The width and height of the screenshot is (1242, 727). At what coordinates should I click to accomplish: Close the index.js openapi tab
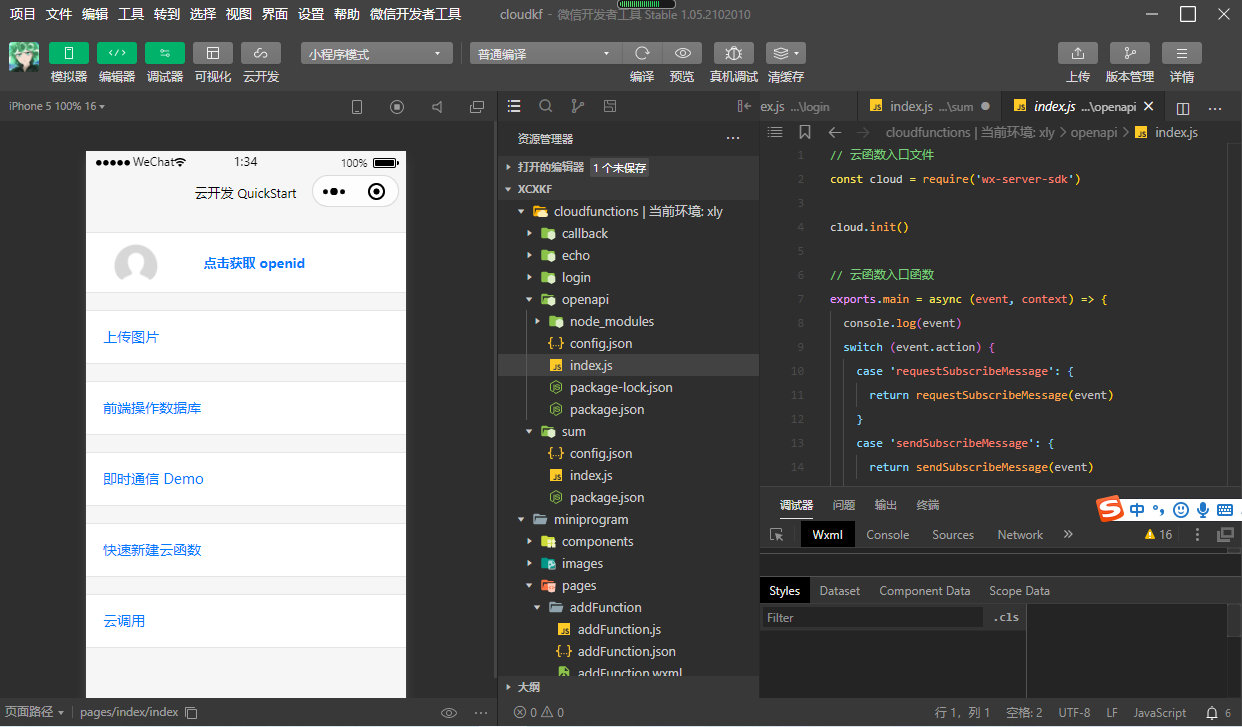(1148, 106)
